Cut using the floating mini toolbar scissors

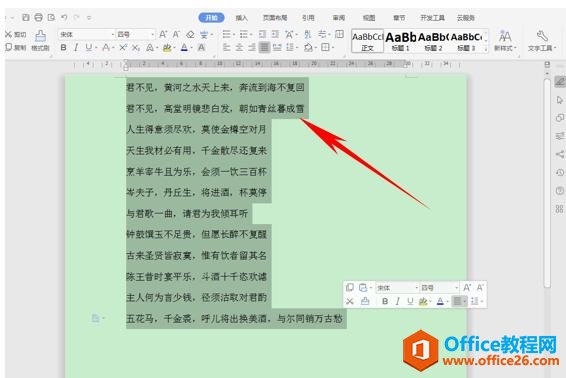pos(349,301)
